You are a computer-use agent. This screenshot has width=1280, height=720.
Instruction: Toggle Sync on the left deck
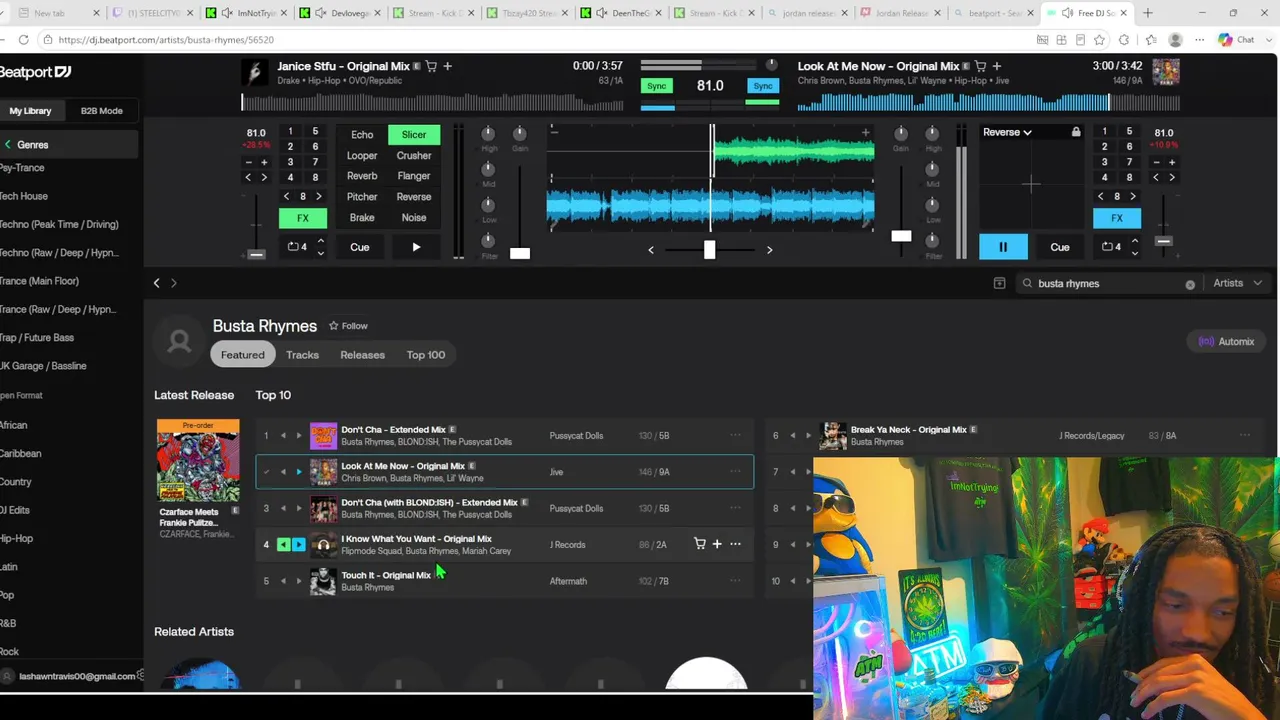click(656, 86)
